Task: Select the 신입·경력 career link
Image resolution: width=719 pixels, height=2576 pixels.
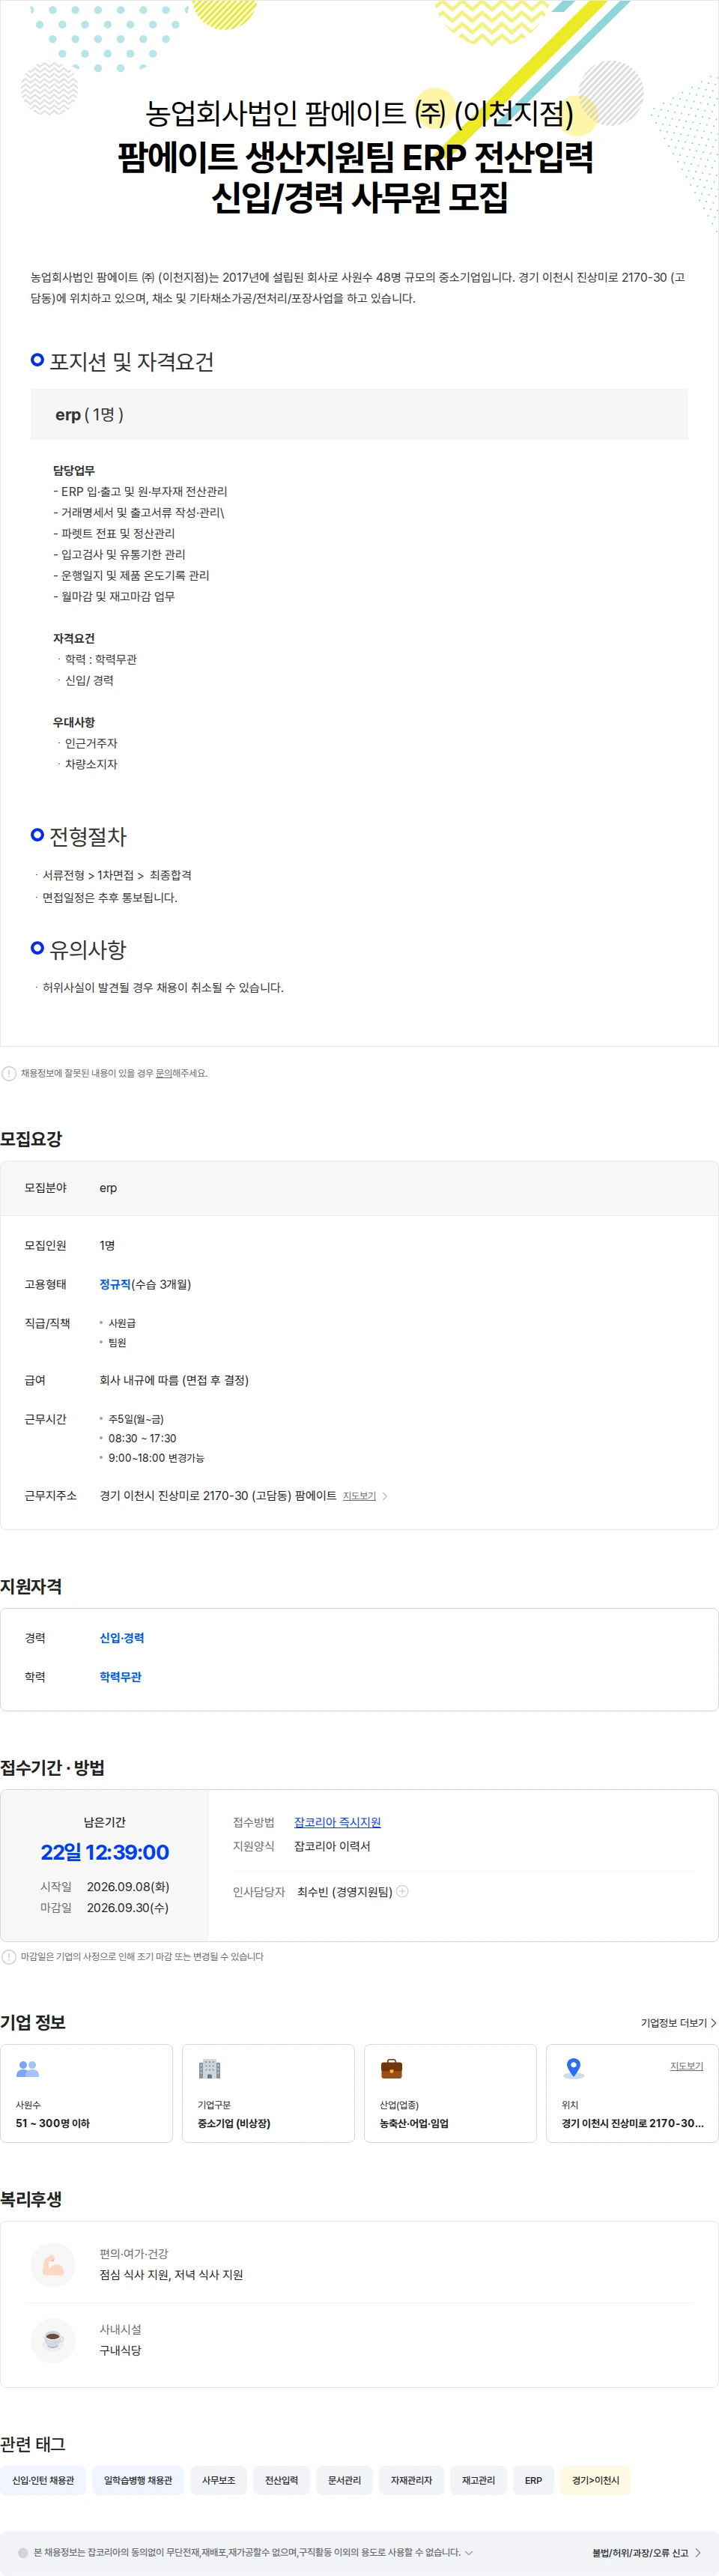Action: click(x=122, y=1638)
